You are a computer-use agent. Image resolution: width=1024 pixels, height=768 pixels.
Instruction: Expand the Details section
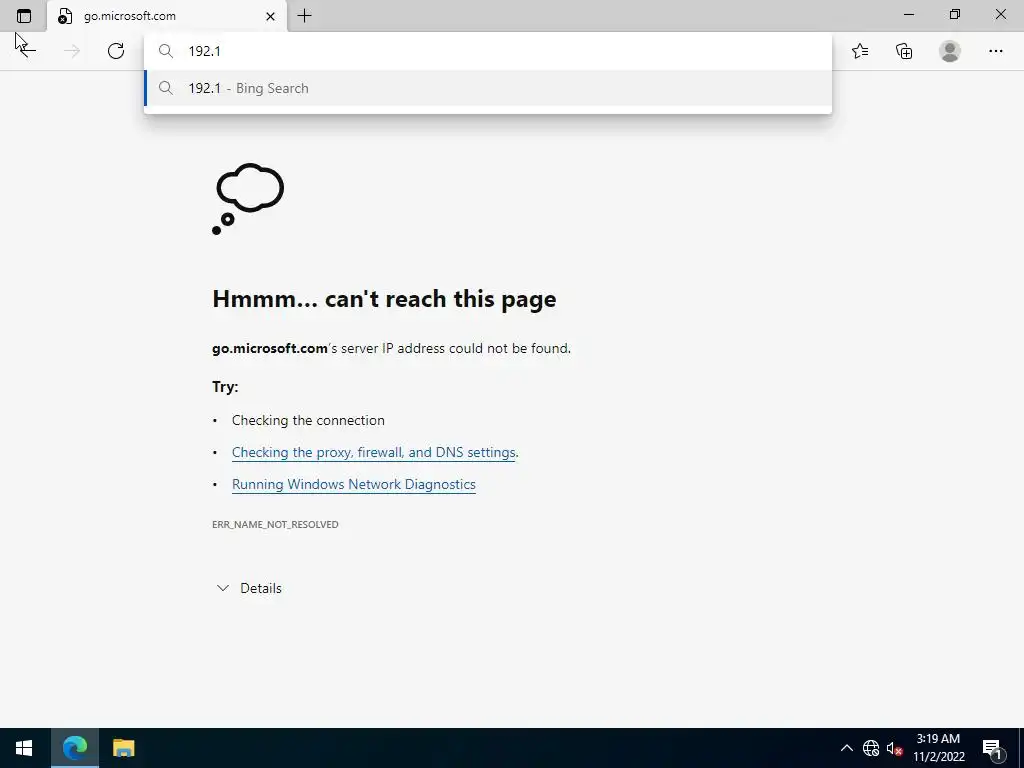click(x=249, y=588)
